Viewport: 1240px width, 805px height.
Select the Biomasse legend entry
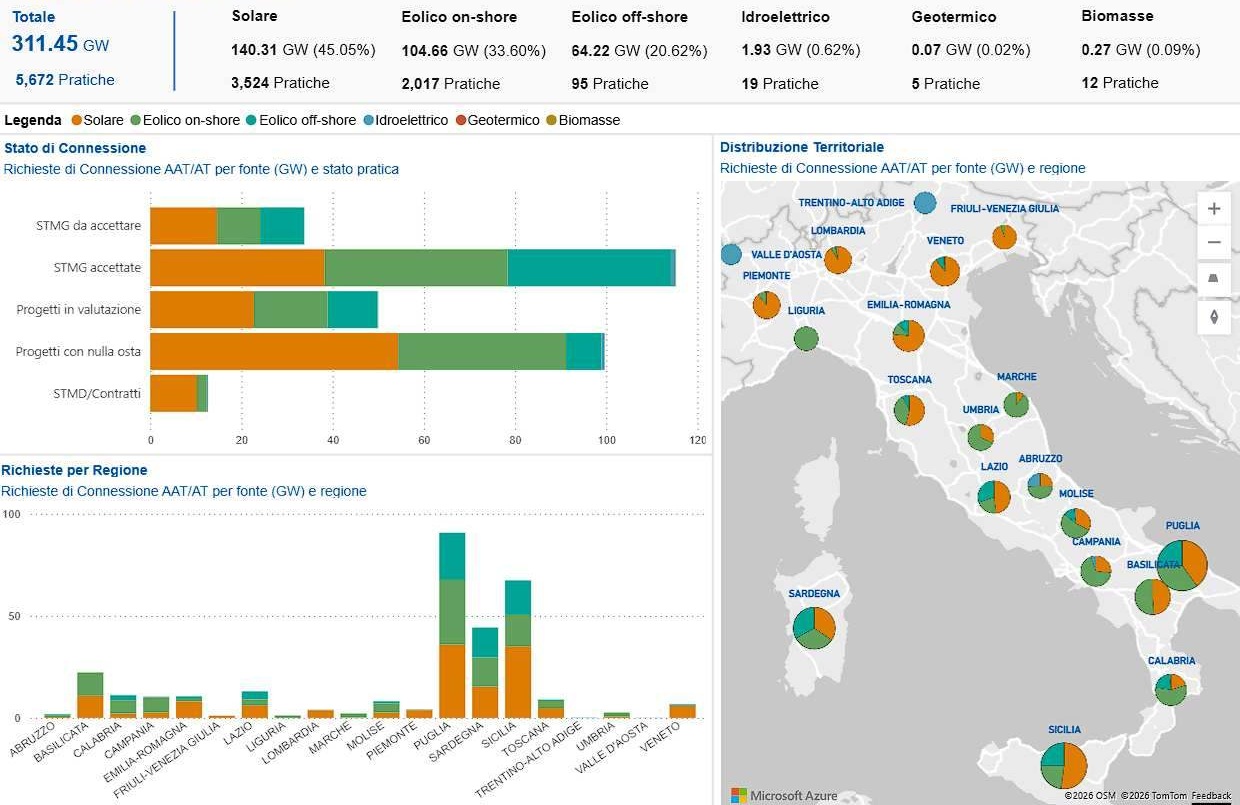click(582, 120)
